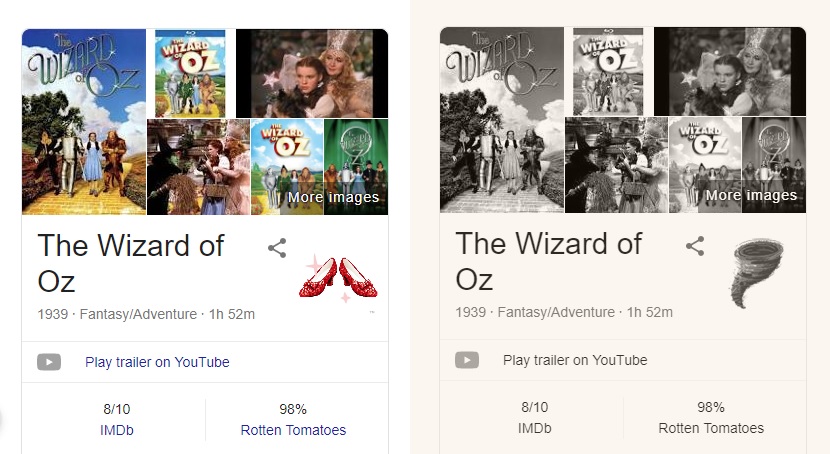The height and width of the screenshot is (454, 830).
Task: Play trailer on YouTube in color panel
Action: pyautogui.click(x=157, y=362)
